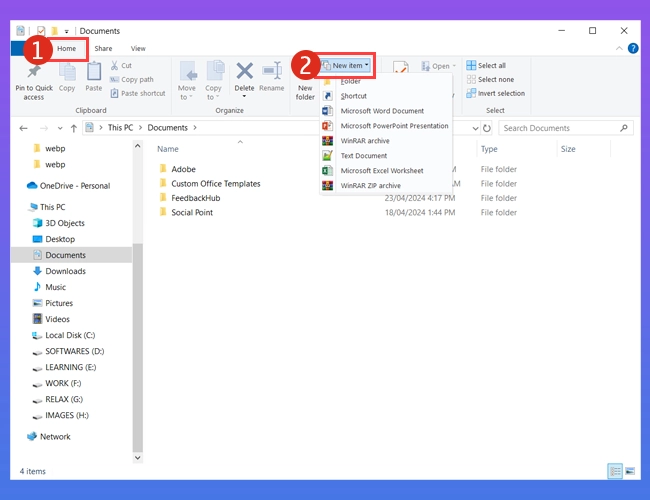
Task: Click Invert selection
Action: point(500,94)
